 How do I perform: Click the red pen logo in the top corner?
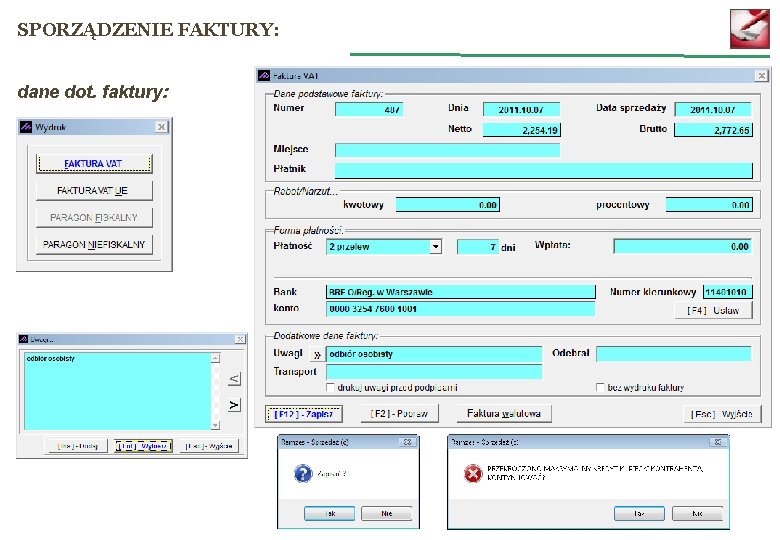[750, 29]
